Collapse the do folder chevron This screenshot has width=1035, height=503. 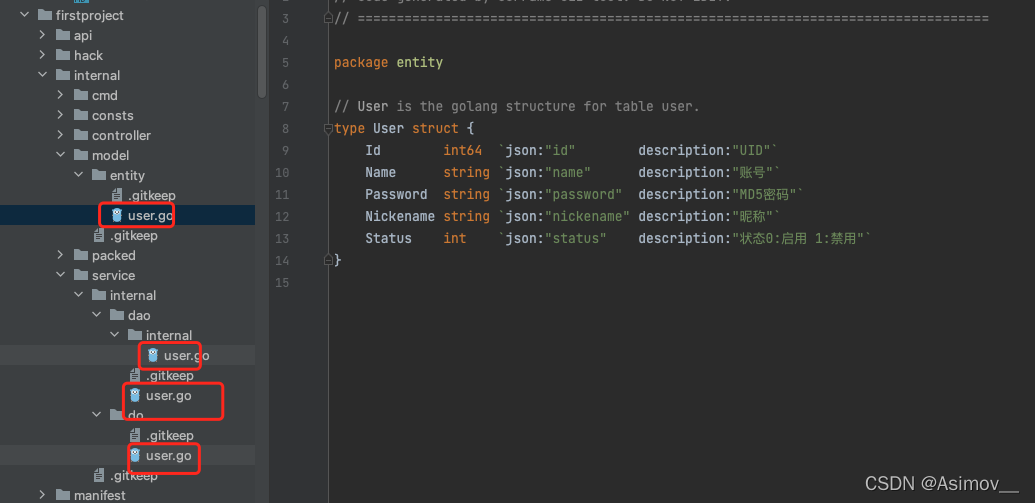(96, 415)
